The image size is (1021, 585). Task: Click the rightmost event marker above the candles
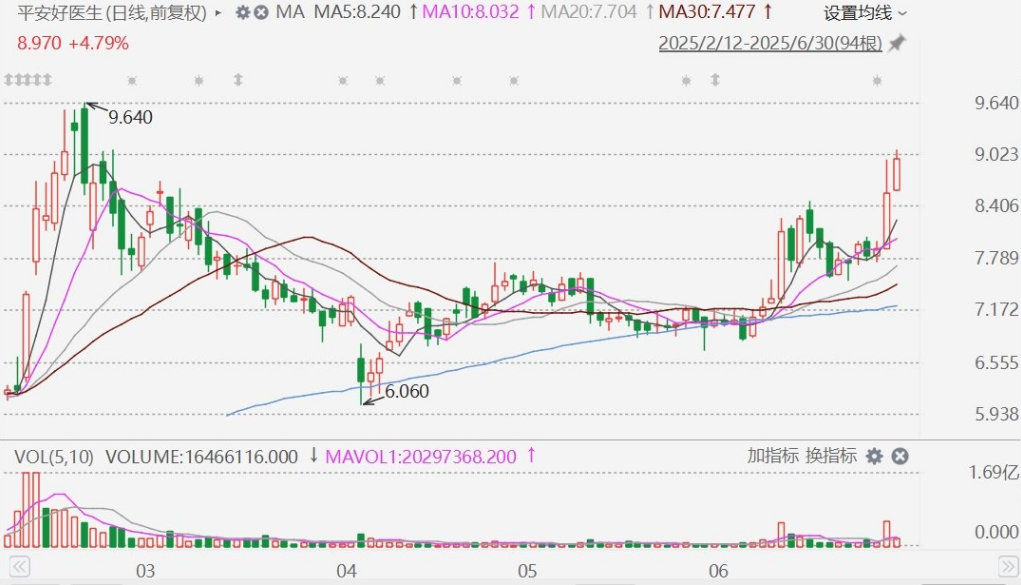click(x=877, y=80)
